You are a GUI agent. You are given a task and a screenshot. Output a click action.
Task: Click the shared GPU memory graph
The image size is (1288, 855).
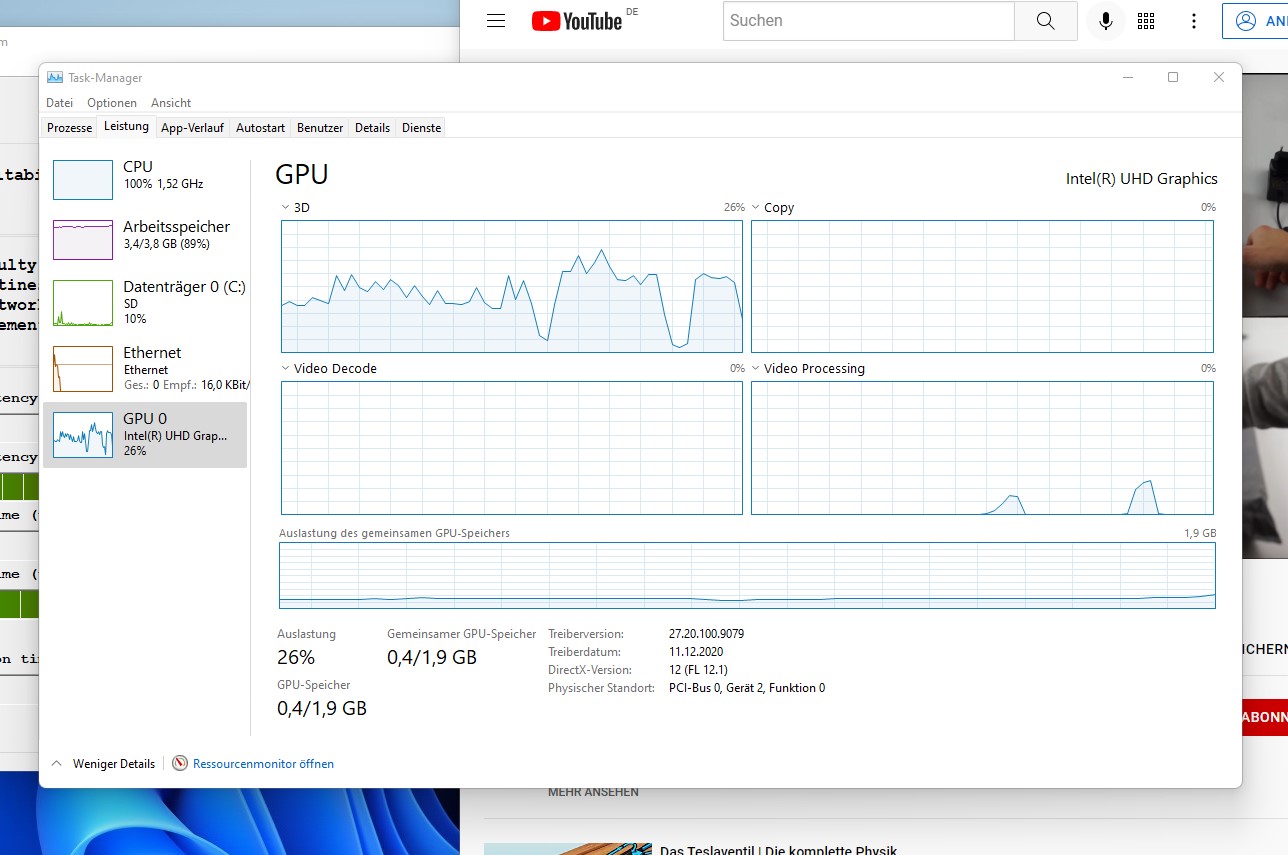point(747,575)
